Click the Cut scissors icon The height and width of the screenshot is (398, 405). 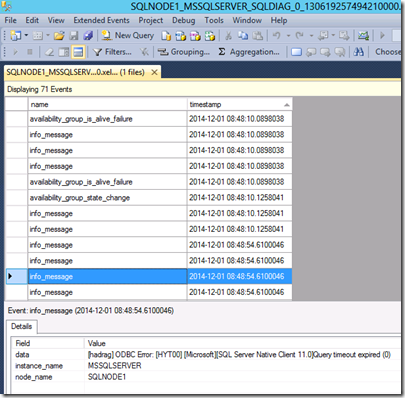click(228, 35)
